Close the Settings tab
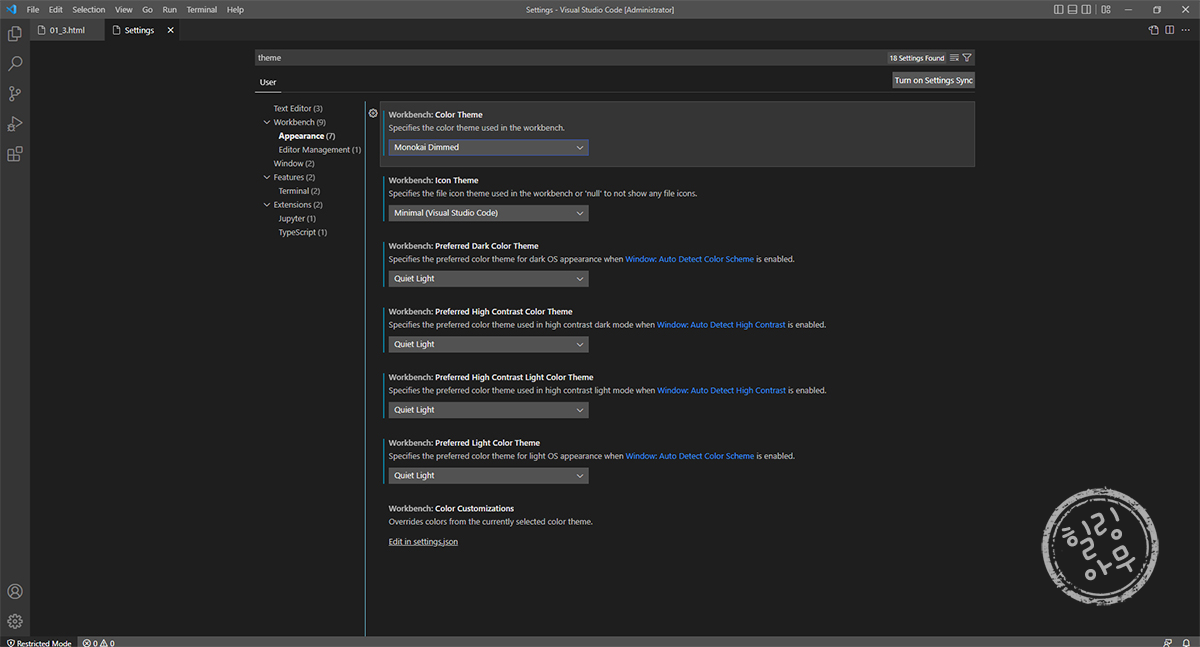 coord(170,30)
